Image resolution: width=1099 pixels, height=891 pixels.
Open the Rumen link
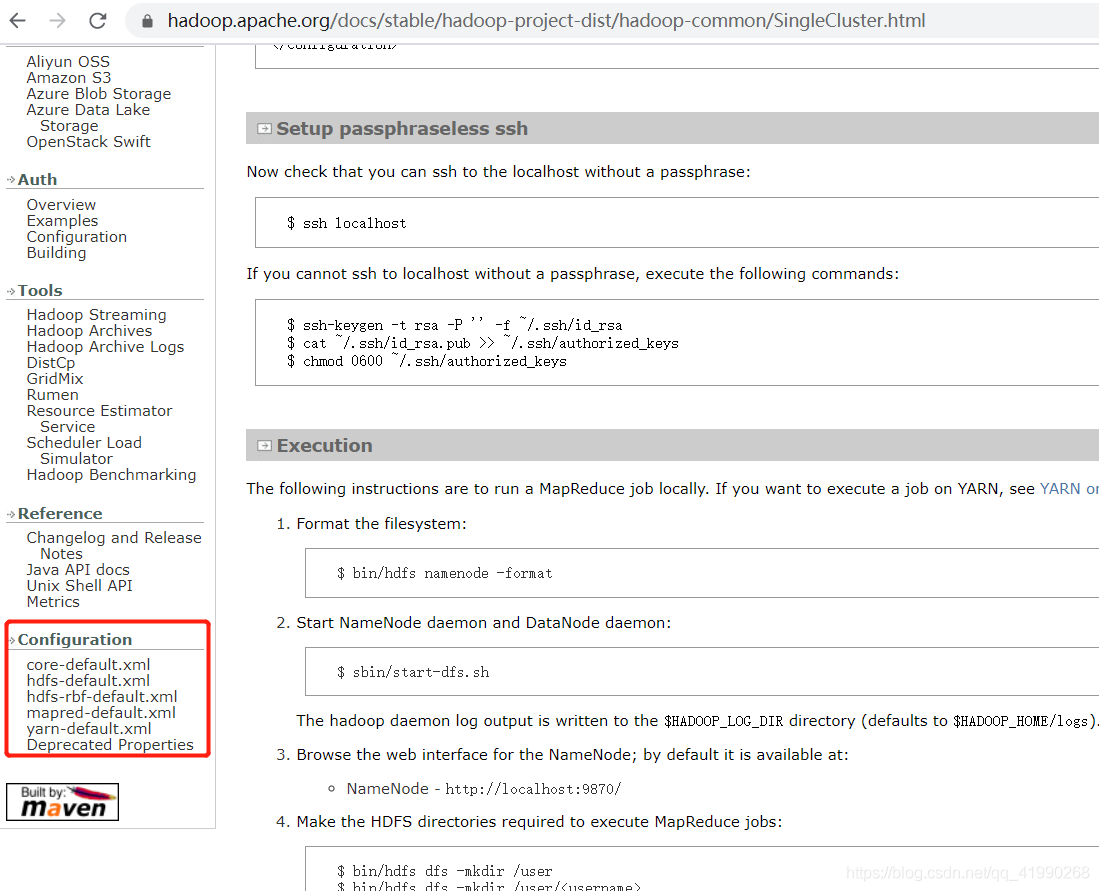[53, 395]
